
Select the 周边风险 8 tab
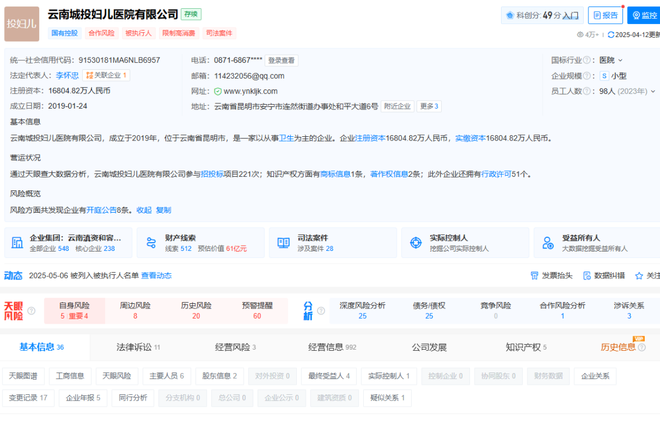135,311
